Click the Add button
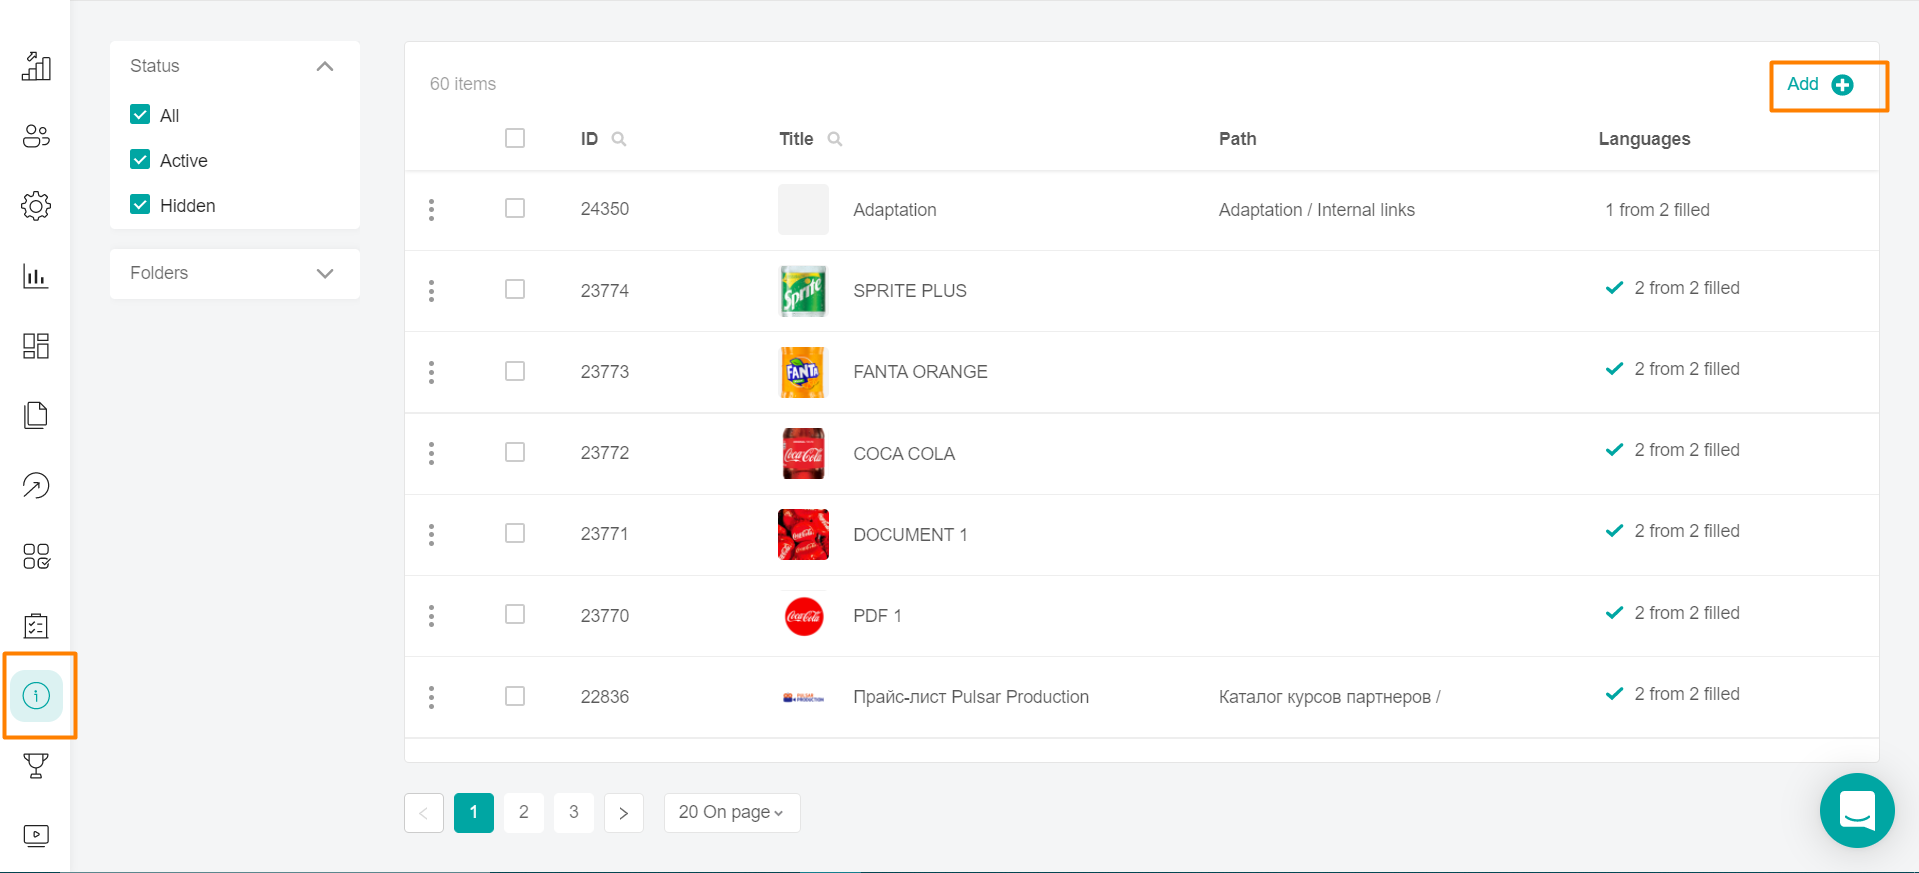This screenshot has height=873, width=1919. [1821, 85]
